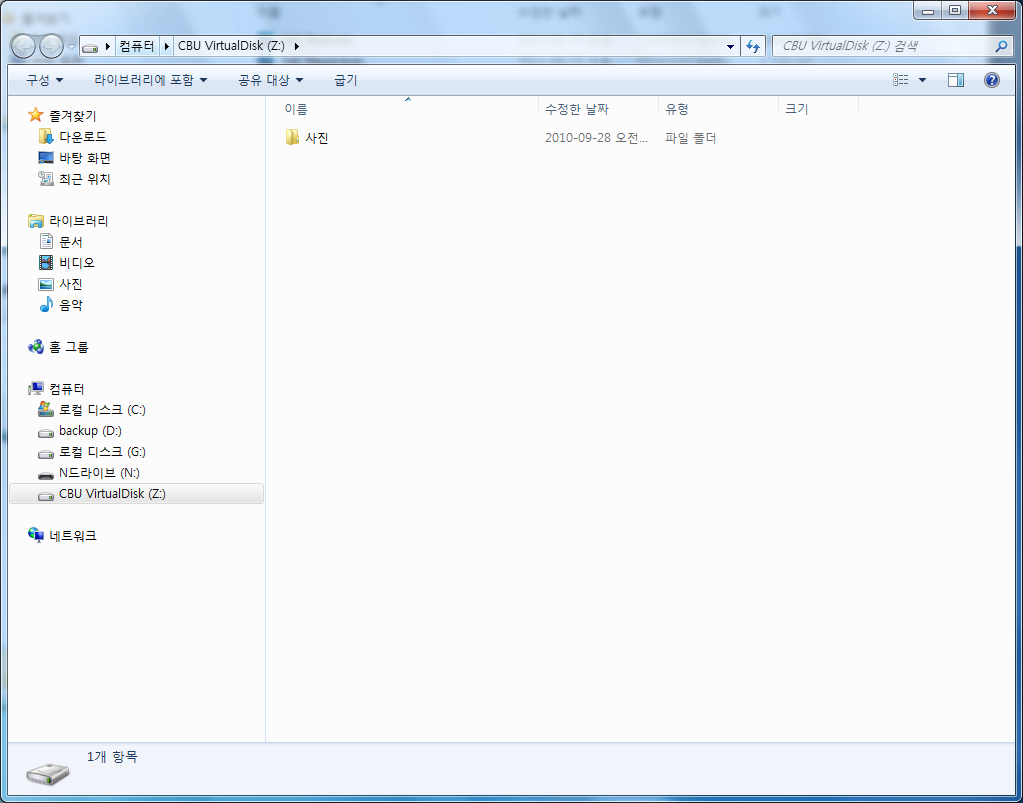Viewport: 1023px width, 803px height.
Task: Click the drive icon in details pane
Action: coord(48,773)
